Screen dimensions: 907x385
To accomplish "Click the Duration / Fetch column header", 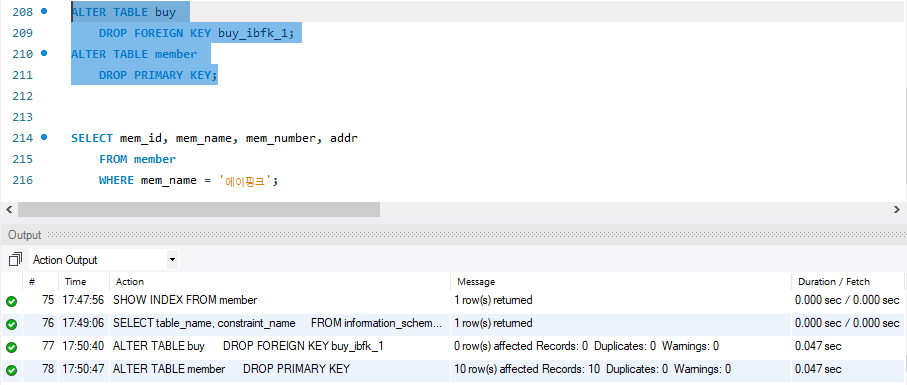I will [834, 282].
